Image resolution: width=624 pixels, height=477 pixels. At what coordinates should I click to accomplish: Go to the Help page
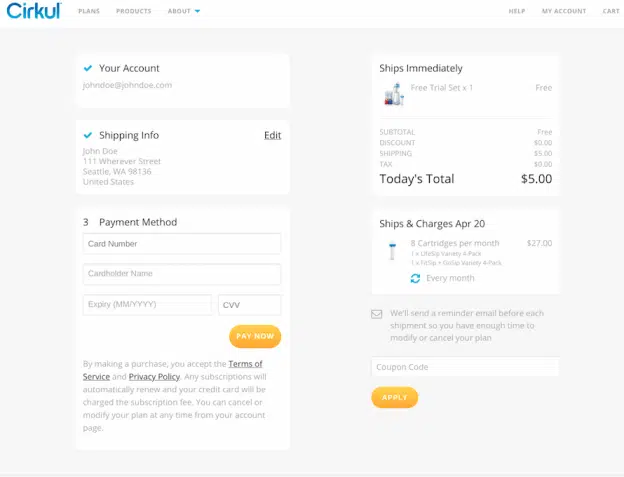tap(516, 11)
